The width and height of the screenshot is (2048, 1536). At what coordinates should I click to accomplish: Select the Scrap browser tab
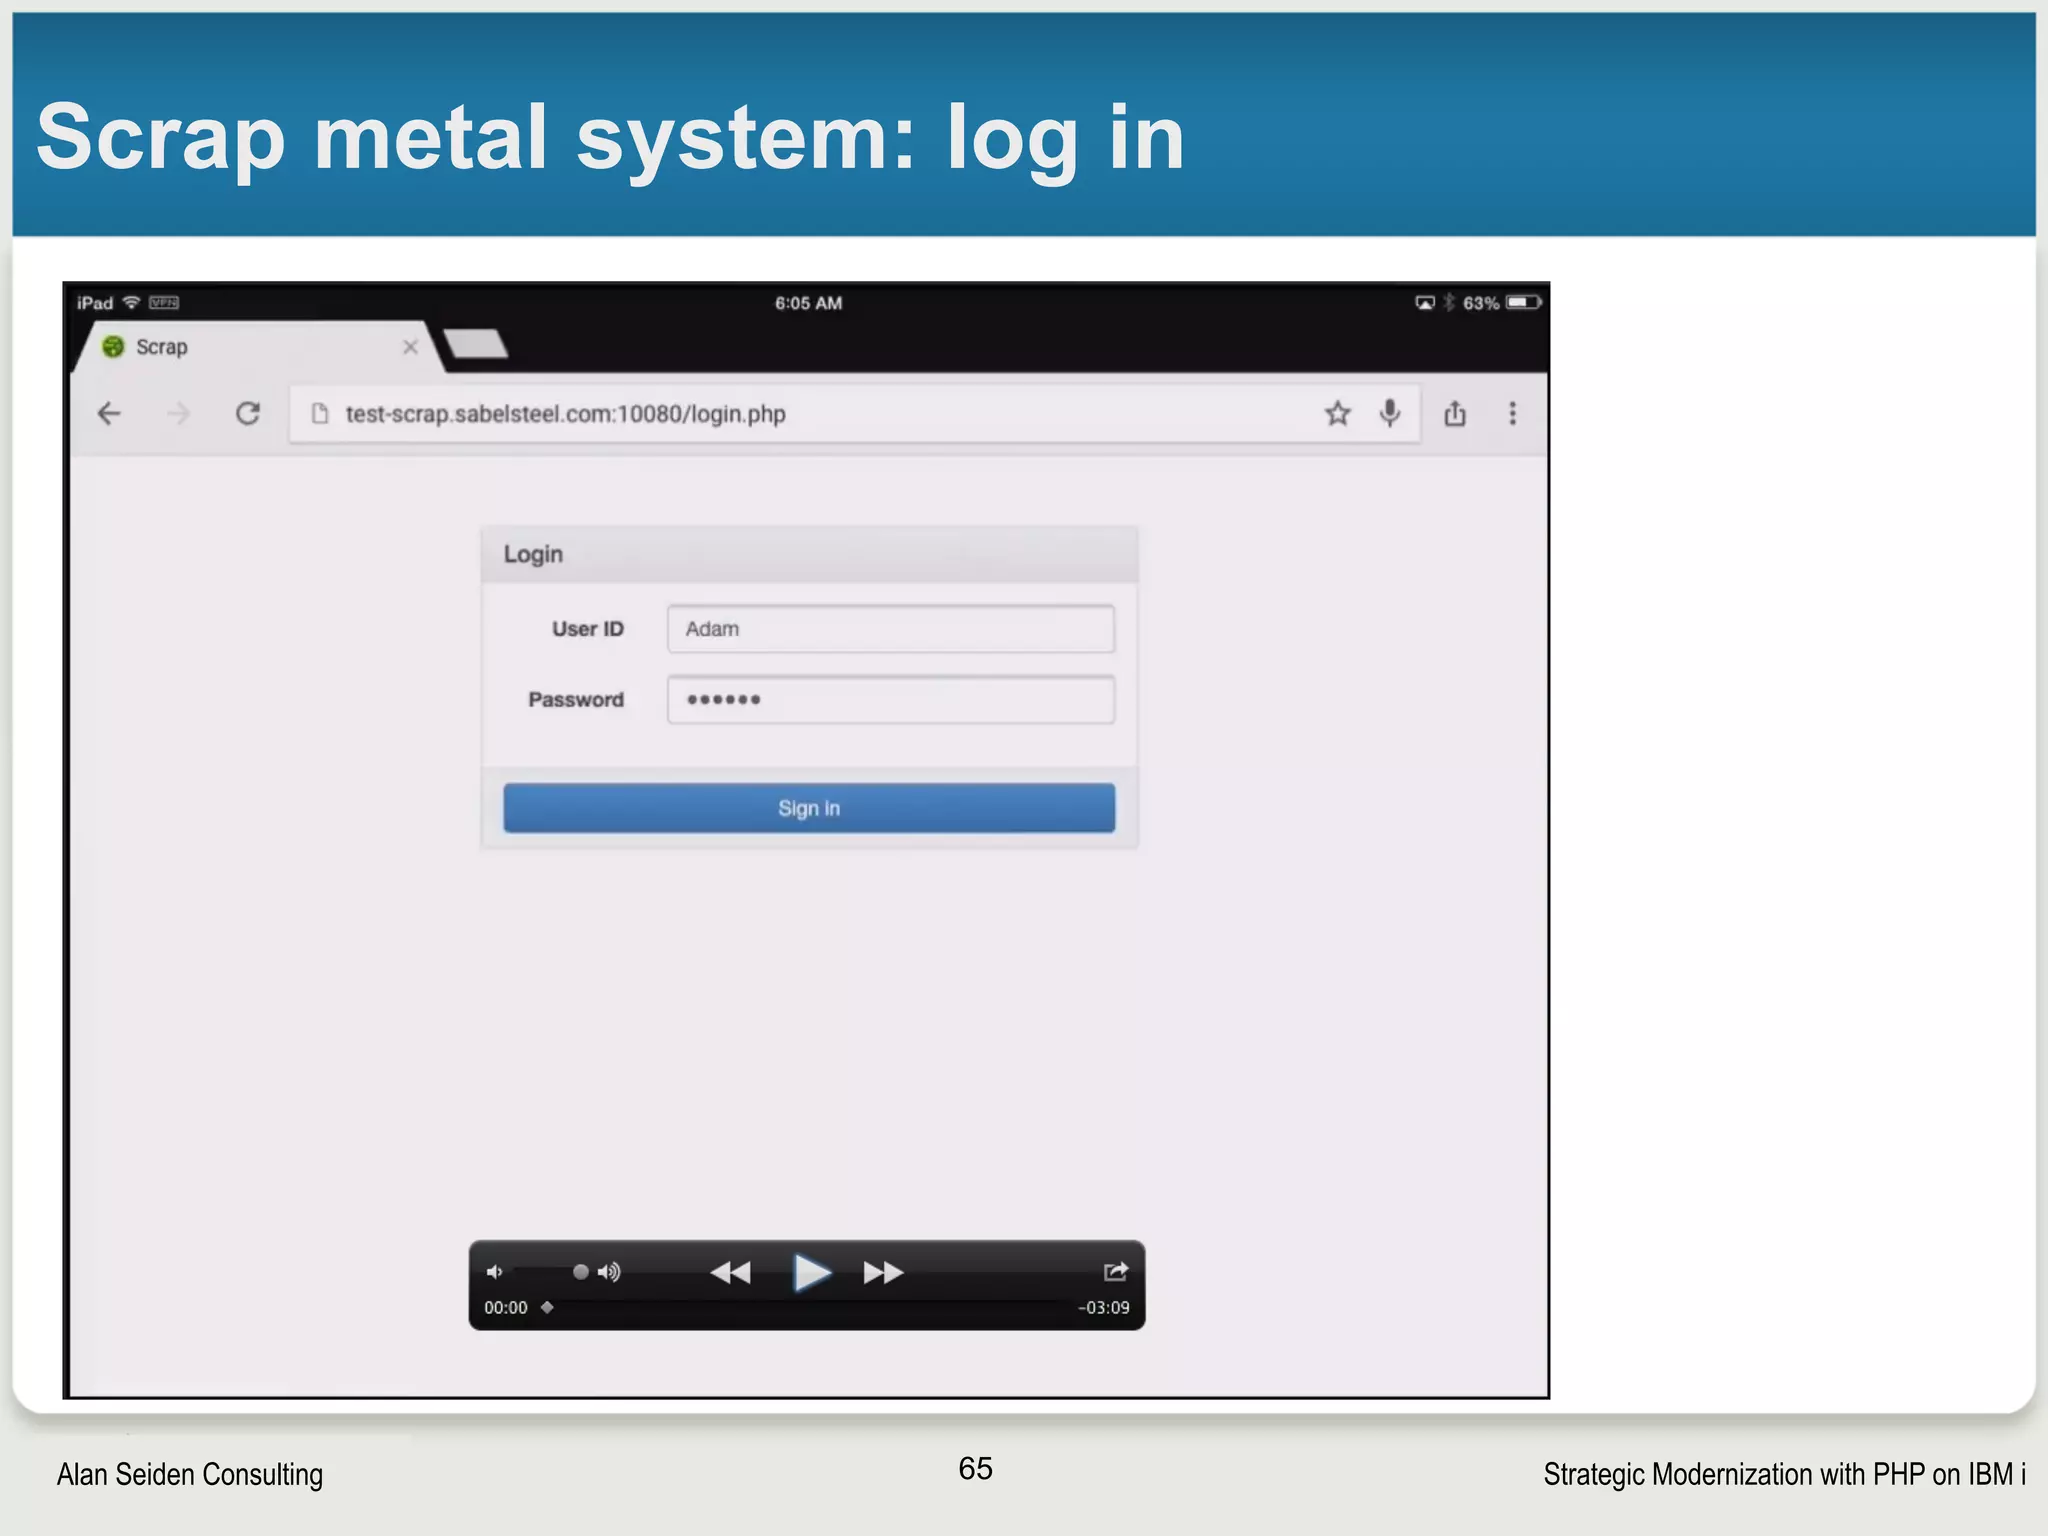[258, 347]
